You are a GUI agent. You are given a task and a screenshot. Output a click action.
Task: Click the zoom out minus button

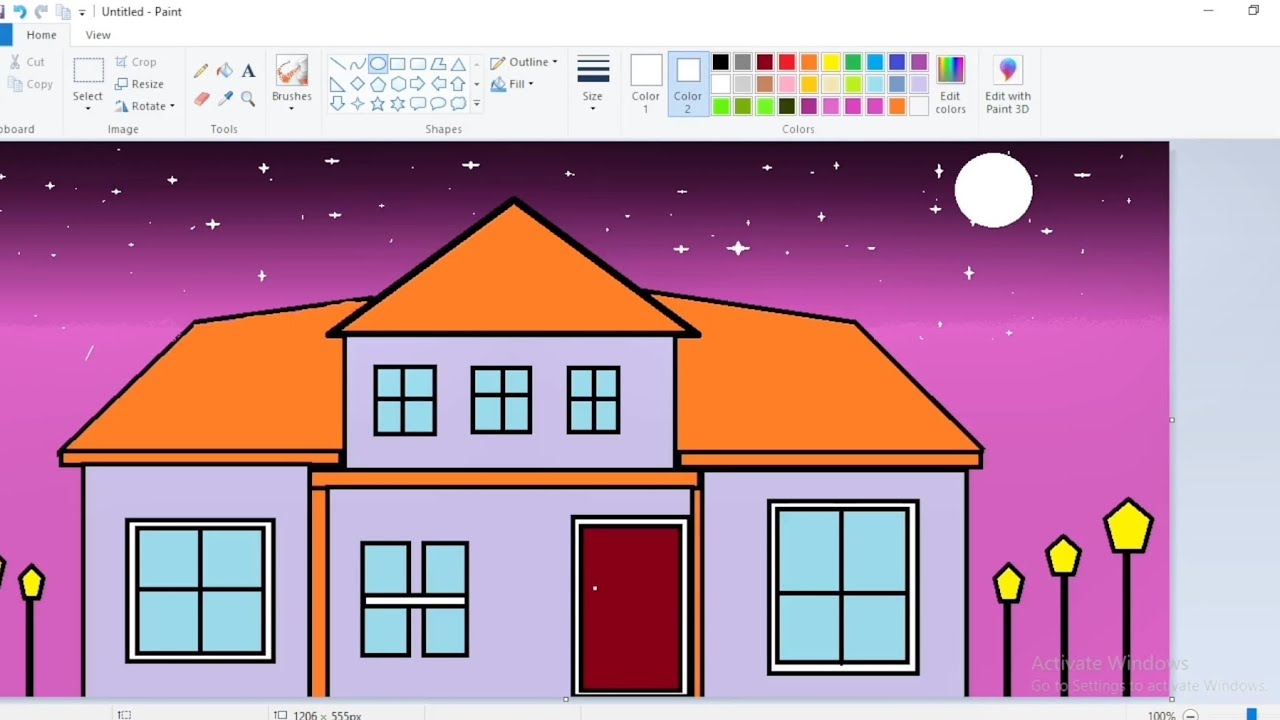click(x=1190, y=715)
